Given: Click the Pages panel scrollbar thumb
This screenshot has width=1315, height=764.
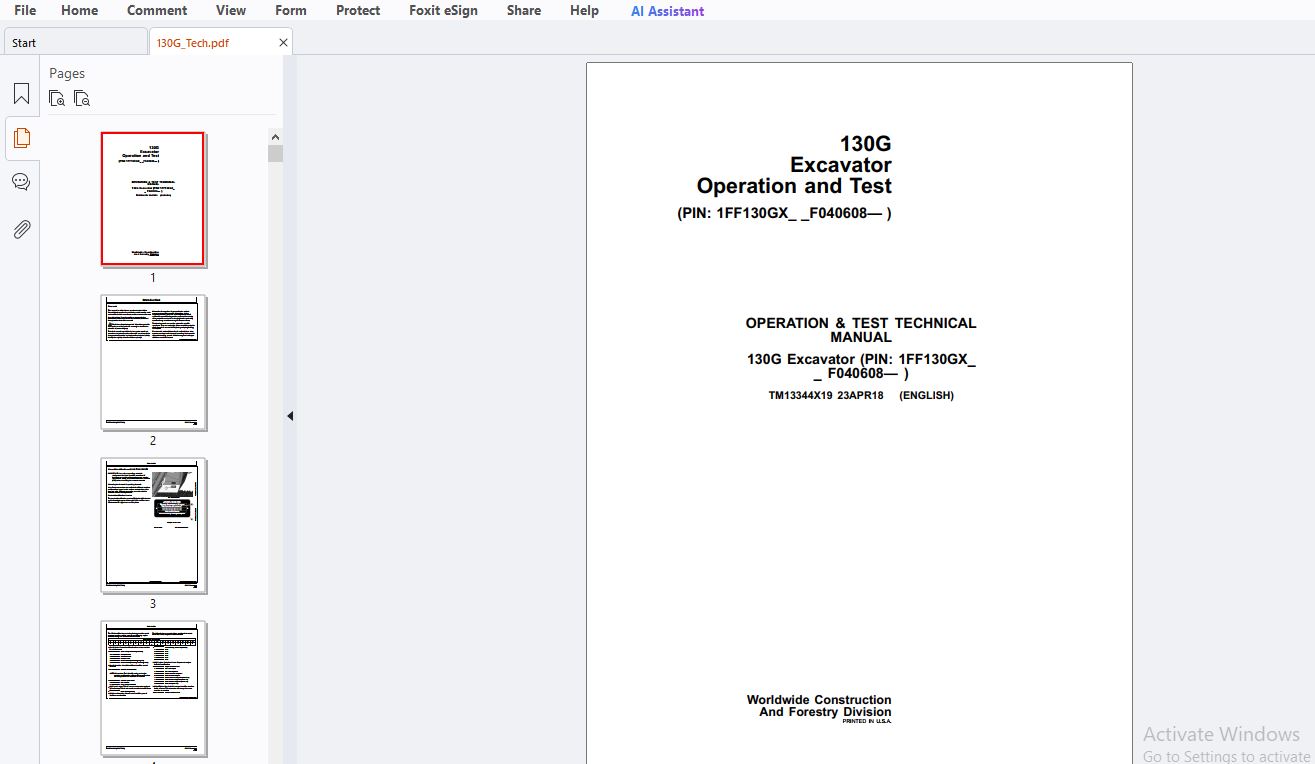Looking at the screenshot, I should tap(275, 153).
